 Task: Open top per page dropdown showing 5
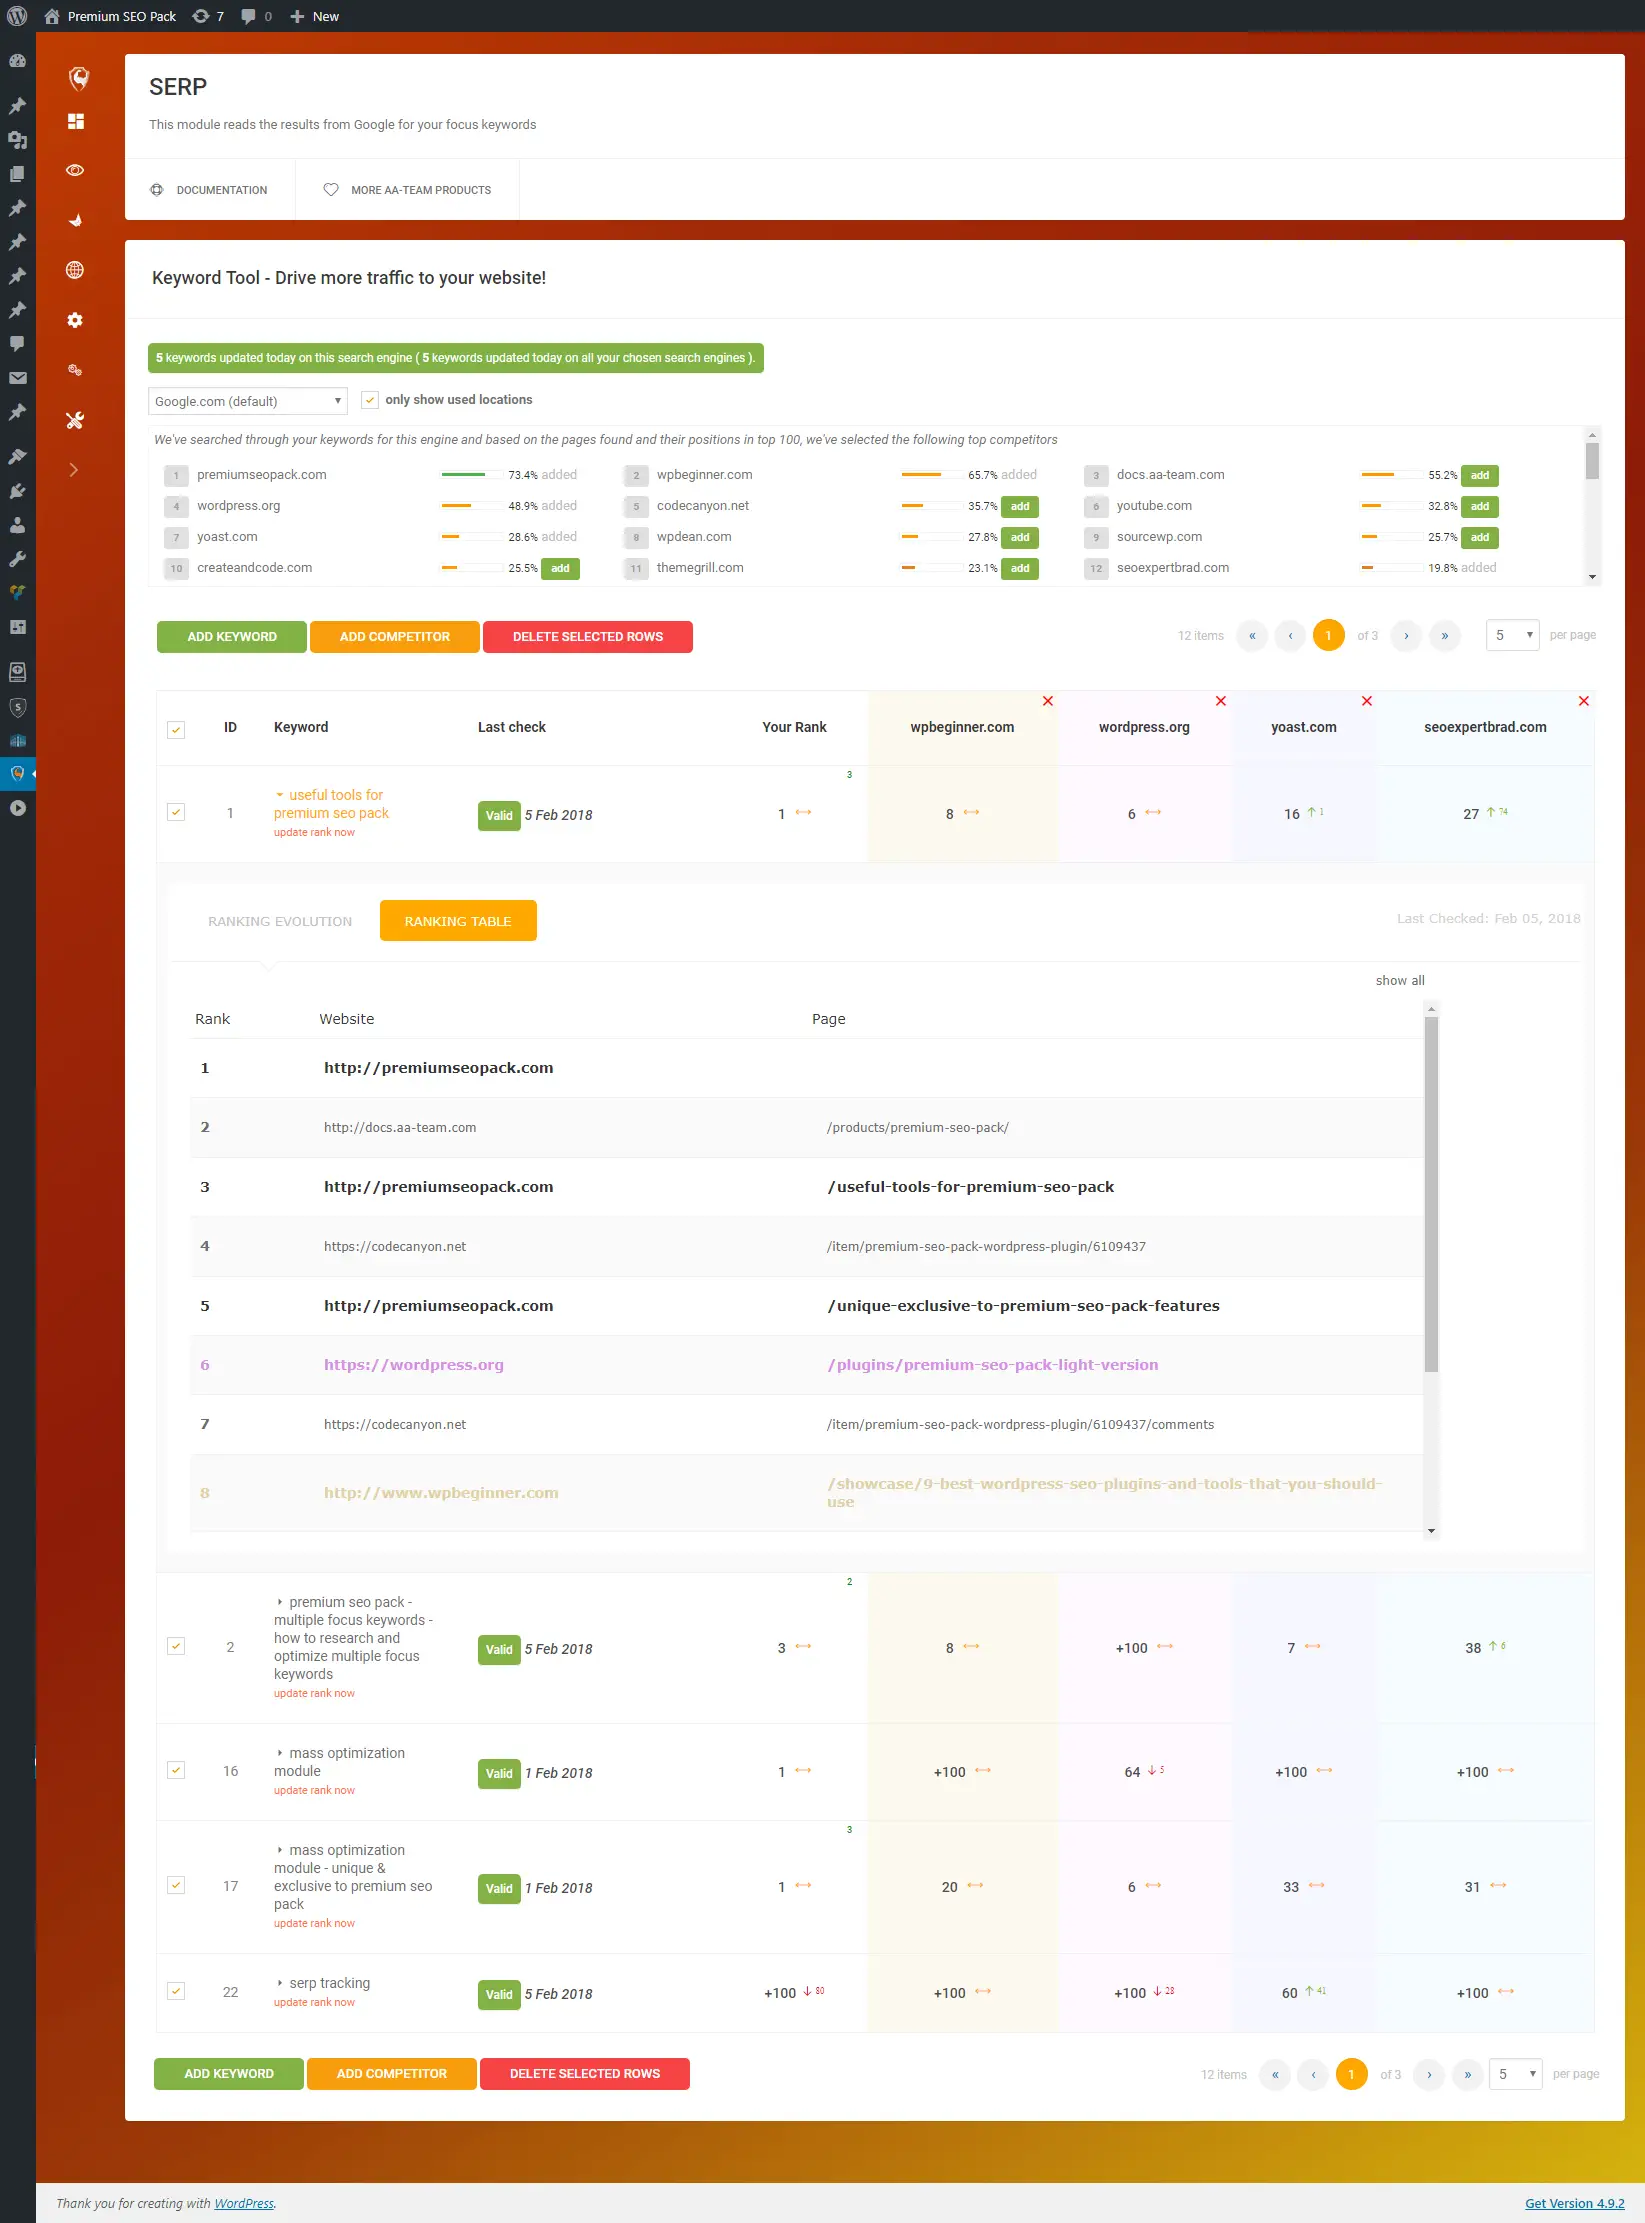pyautogui.click(x=1512, y=635)
